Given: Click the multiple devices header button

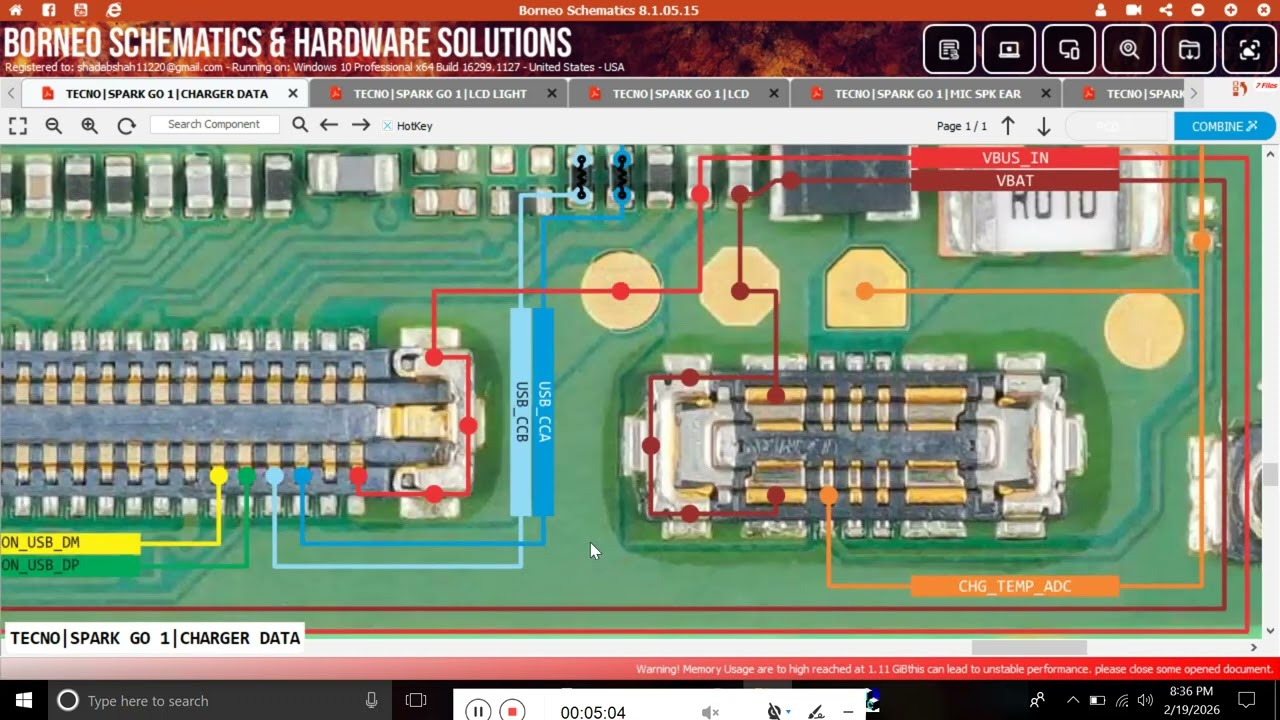Looking at the screenshot, I should (x=1069, y=49).
